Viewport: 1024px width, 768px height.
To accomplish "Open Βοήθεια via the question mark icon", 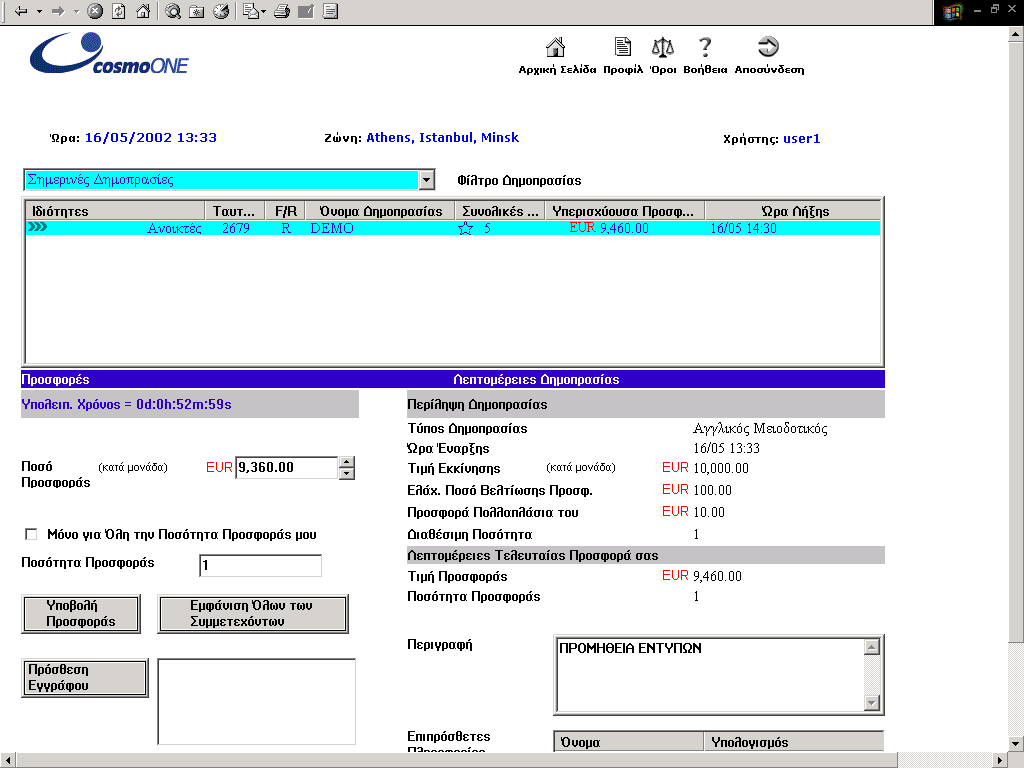I will [x=705, y=47].
